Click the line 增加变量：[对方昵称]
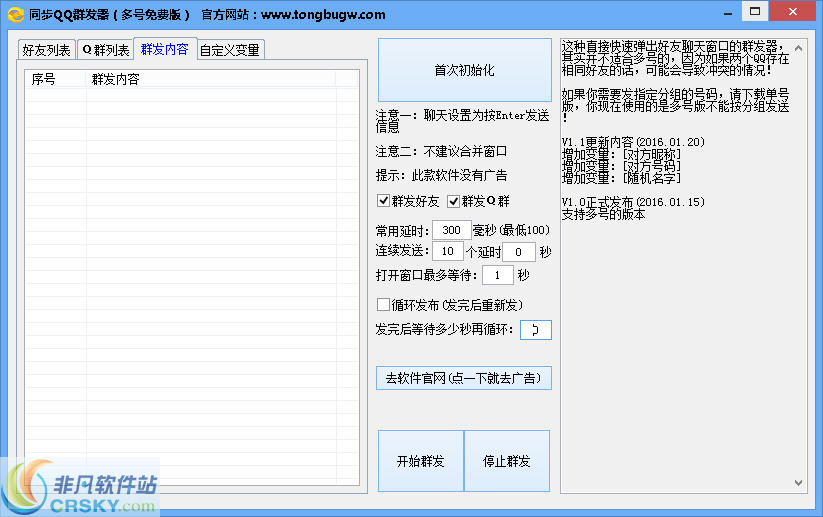823x517 pixels. [x=621, y=154]
